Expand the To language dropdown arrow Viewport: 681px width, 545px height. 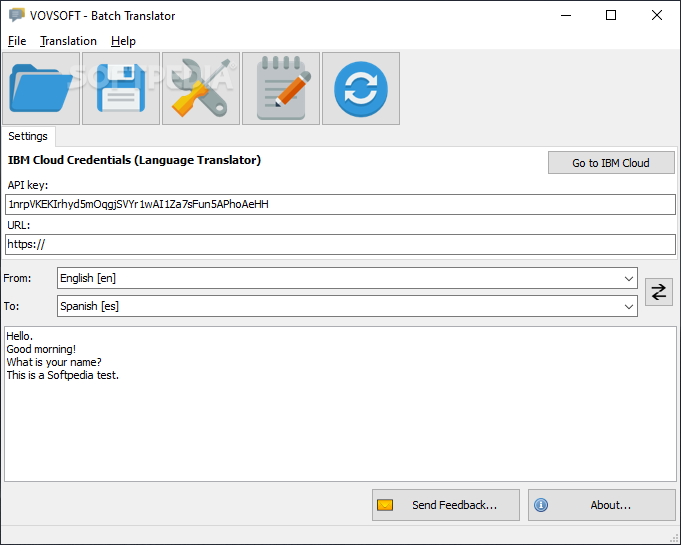pyautogui.click(x=628, y=307)
